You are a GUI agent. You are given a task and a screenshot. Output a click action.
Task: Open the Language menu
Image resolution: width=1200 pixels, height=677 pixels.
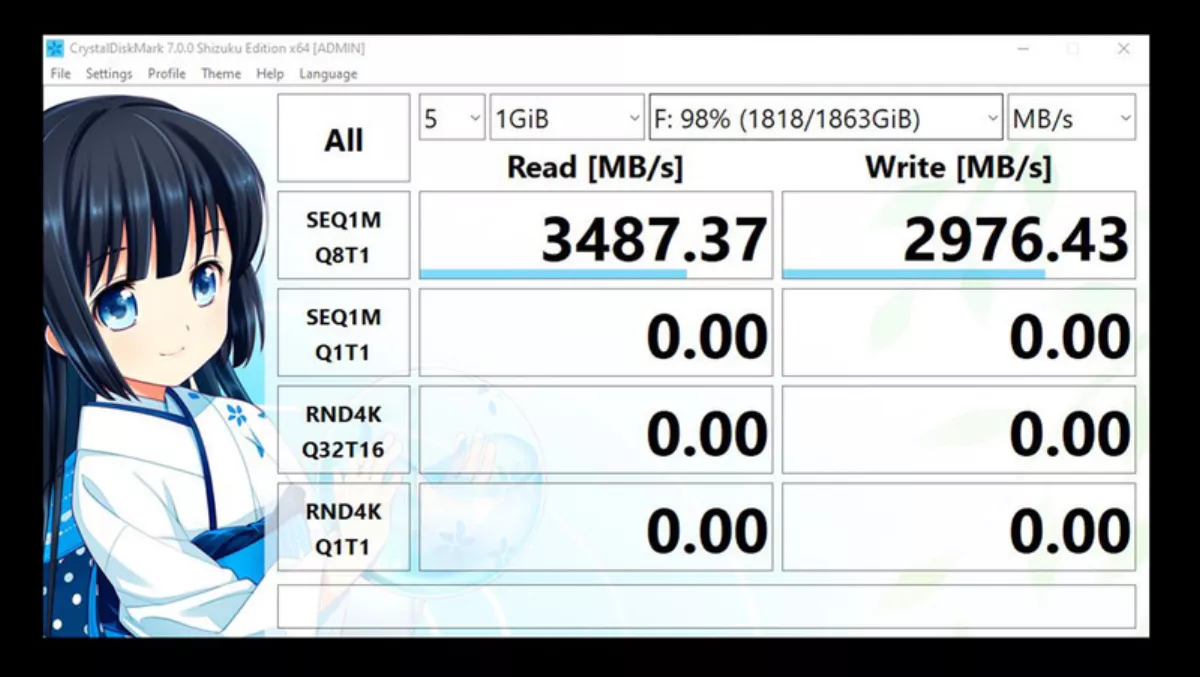coord(328,74)
